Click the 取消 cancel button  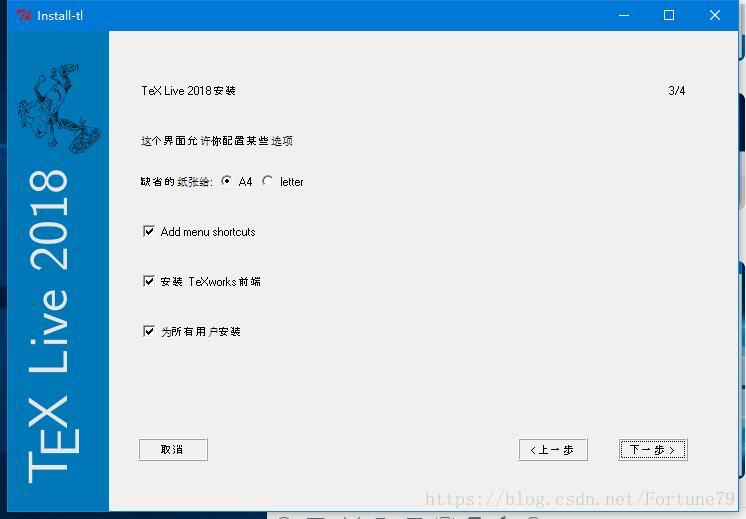[173, 450]
